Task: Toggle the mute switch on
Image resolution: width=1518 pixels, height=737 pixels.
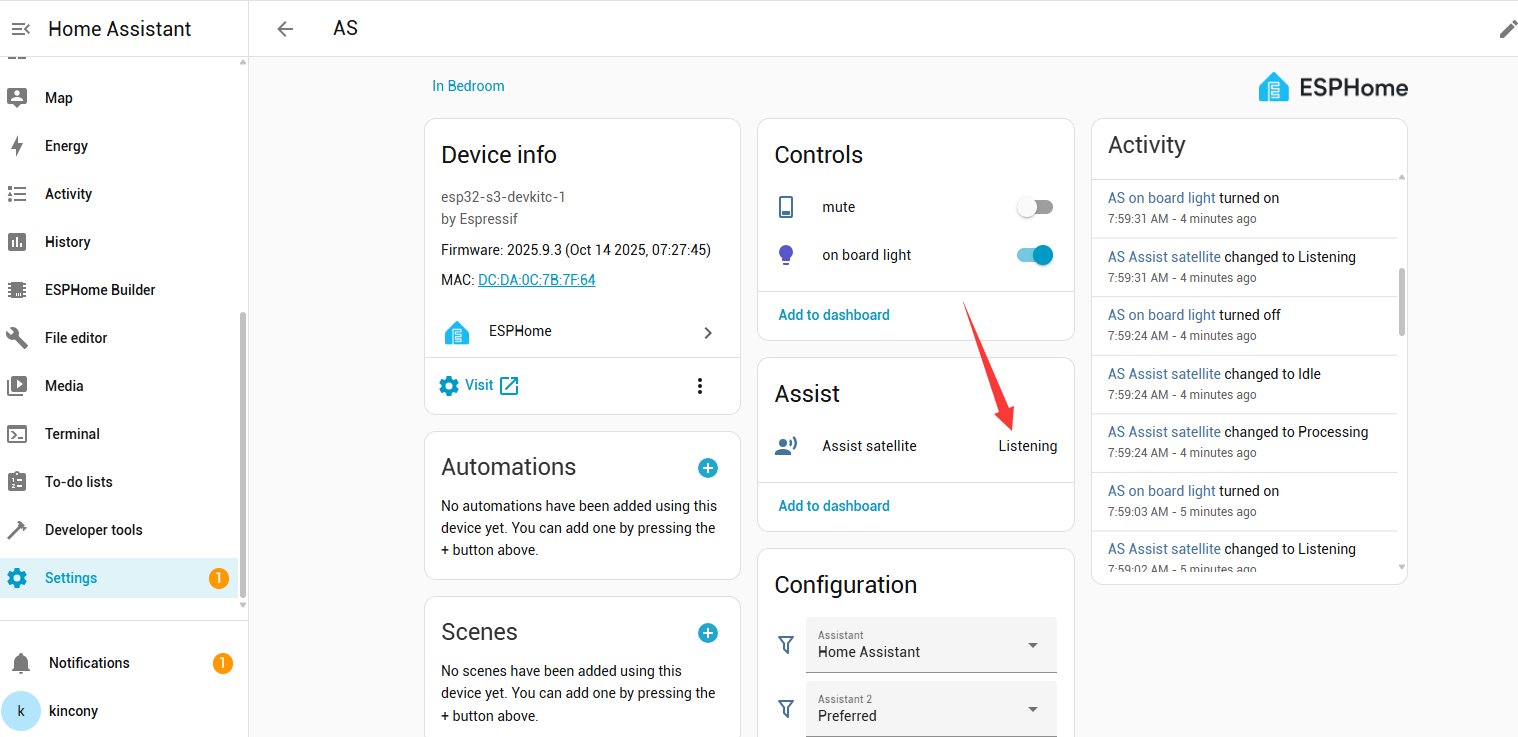Action: coord(1034,207)
